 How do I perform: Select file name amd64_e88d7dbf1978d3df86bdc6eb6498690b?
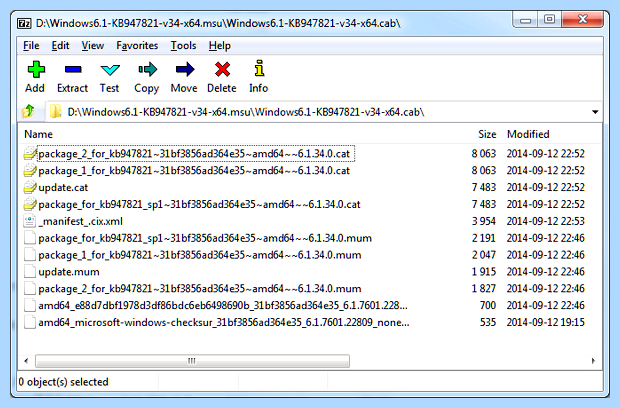tap(223, 306)
